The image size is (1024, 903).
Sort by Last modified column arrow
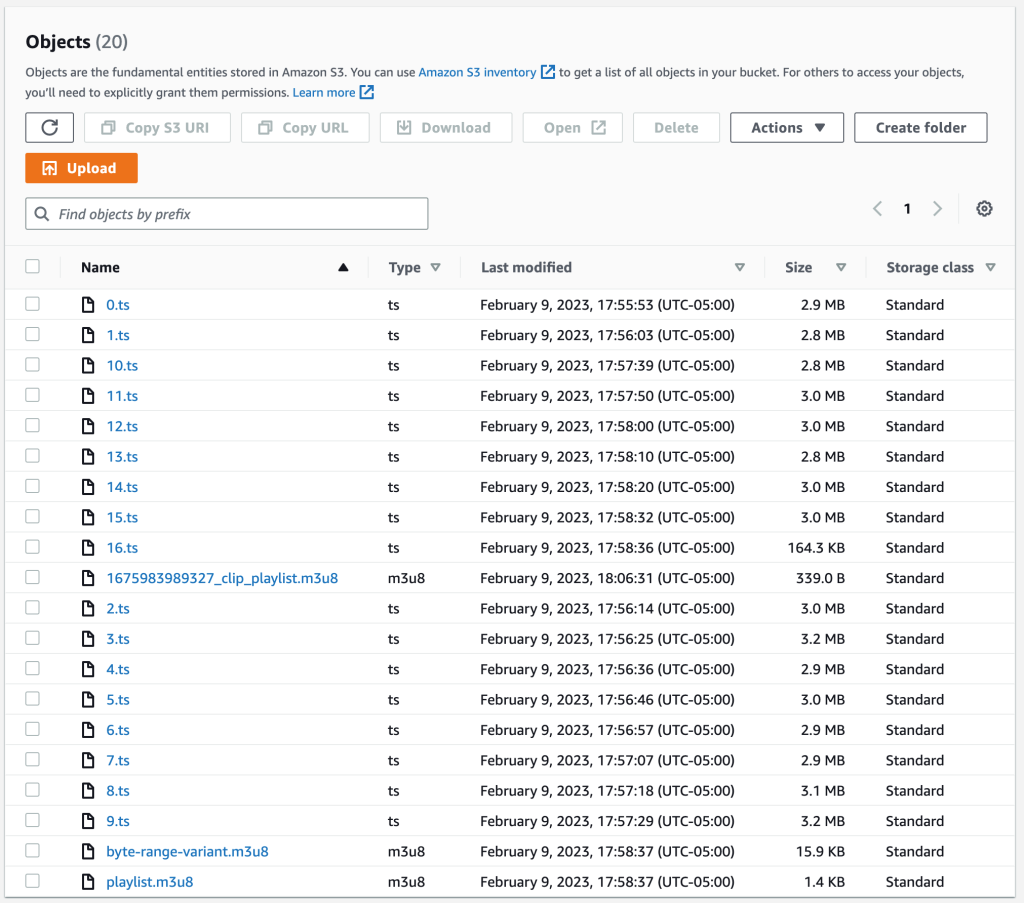pyautogui.click(x=740, y=267)
